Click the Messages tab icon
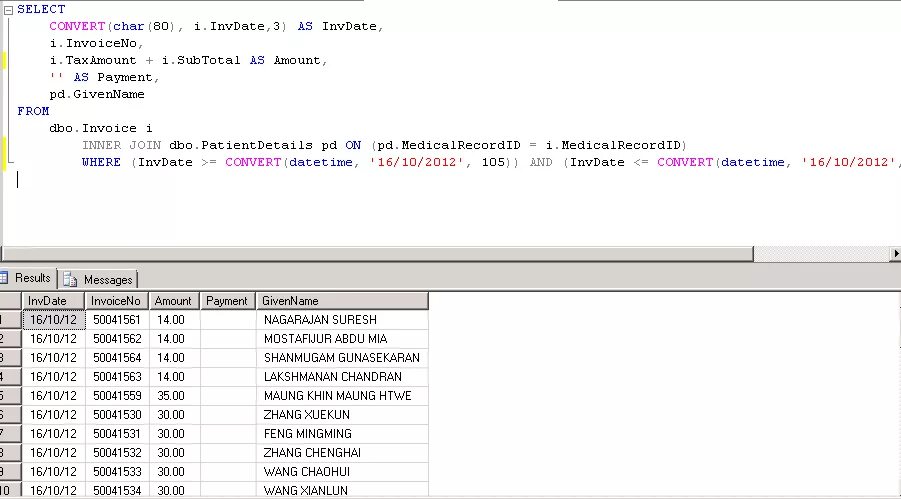Screen dimensions: 901x499 [70, 280]
